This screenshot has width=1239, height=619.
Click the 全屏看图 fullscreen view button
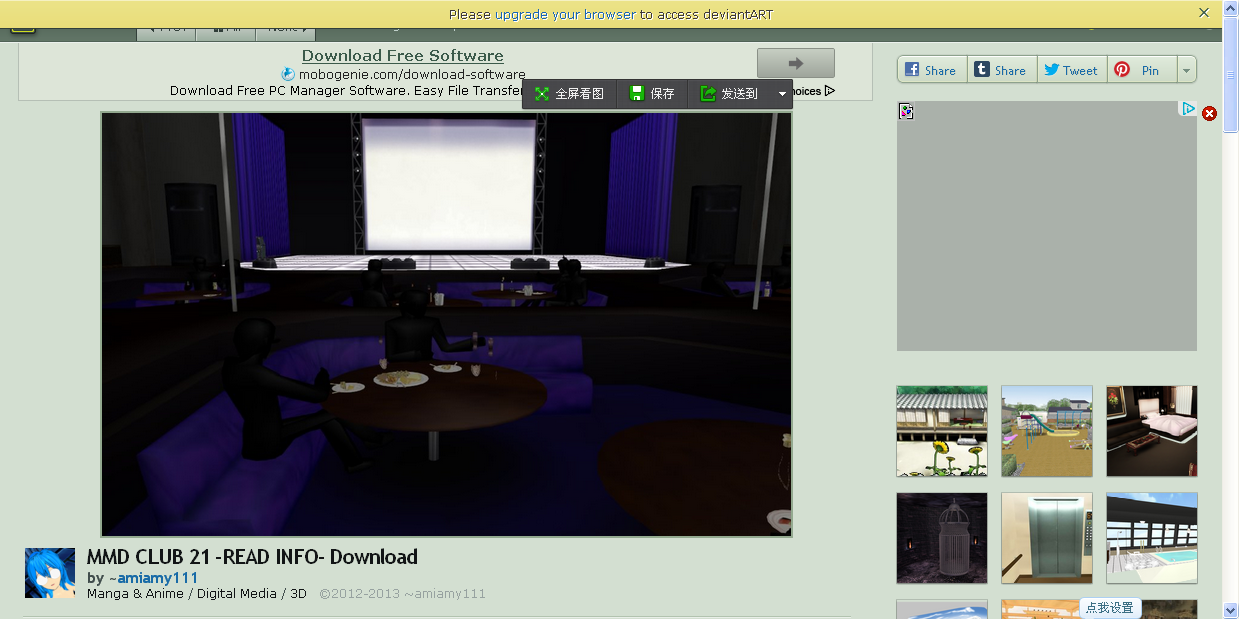pyautogui.click(x=569, y=94)
